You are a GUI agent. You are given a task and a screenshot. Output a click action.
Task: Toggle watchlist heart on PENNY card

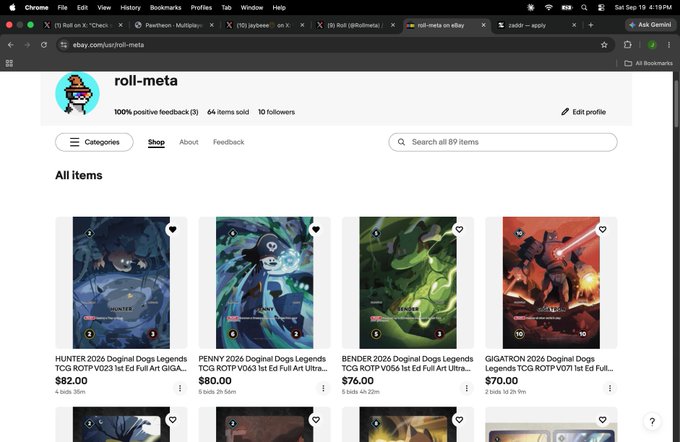(x=316, y=229)
